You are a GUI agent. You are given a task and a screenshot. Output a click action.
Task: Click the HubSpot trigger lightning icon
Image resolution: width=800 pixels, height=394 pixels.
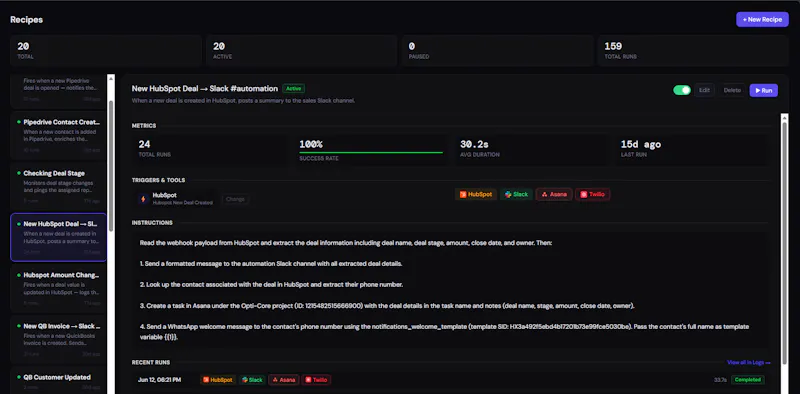[x=143, y=199]
